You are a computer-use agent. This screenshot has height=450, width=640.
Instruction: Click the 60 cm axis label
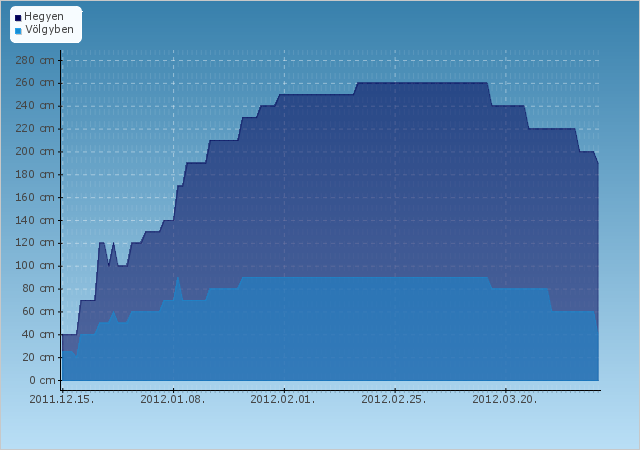click(38, 312)
